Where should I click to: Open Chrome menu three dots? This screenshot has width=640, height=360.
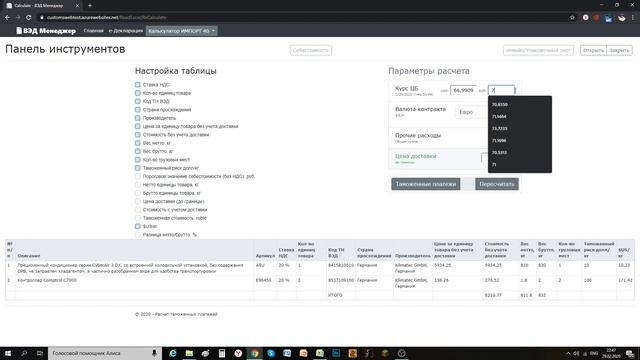[x=633, y=18]
